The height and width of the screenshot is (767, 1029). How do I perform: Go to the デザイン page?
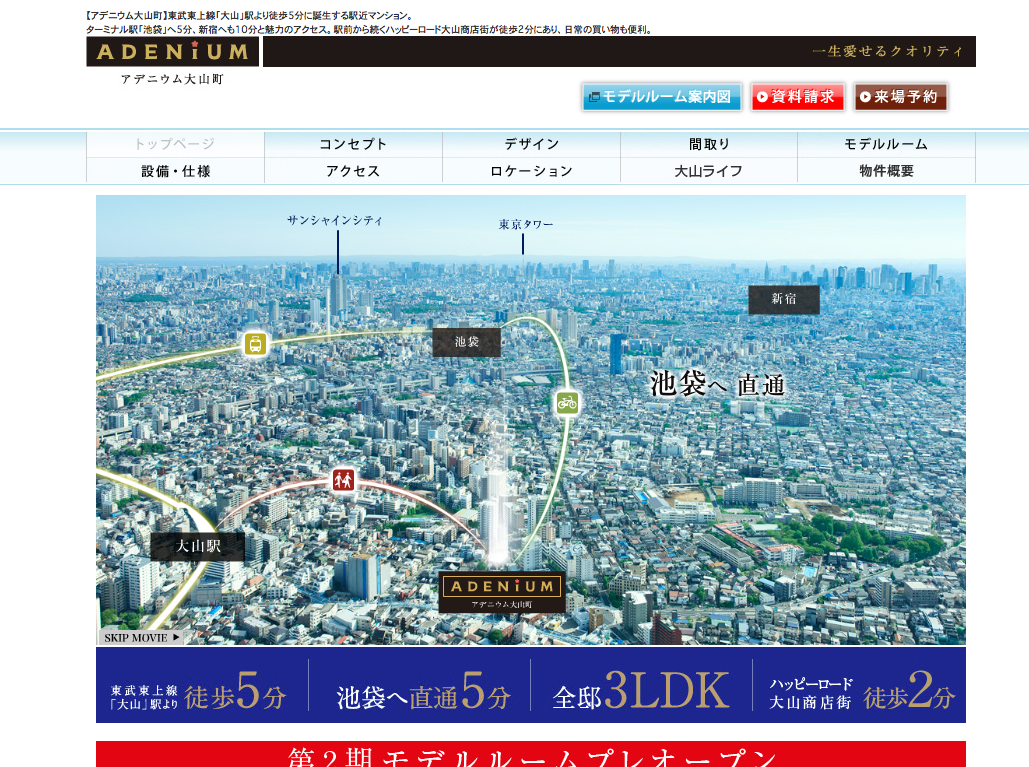pyautogui.click(x=531, y=144)
